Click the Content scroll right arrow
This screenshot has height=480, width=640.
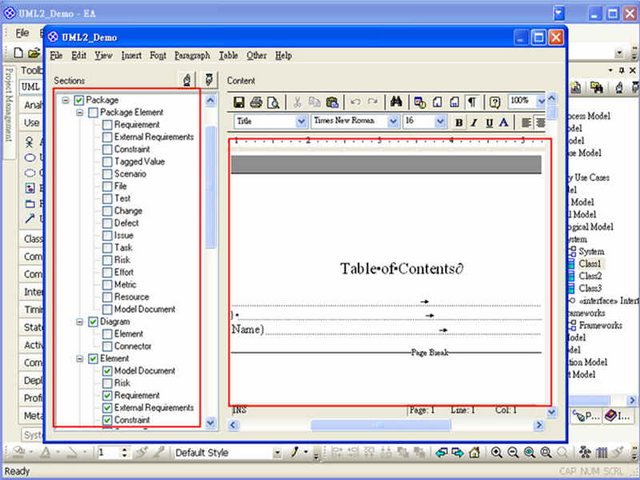point(539,425)
